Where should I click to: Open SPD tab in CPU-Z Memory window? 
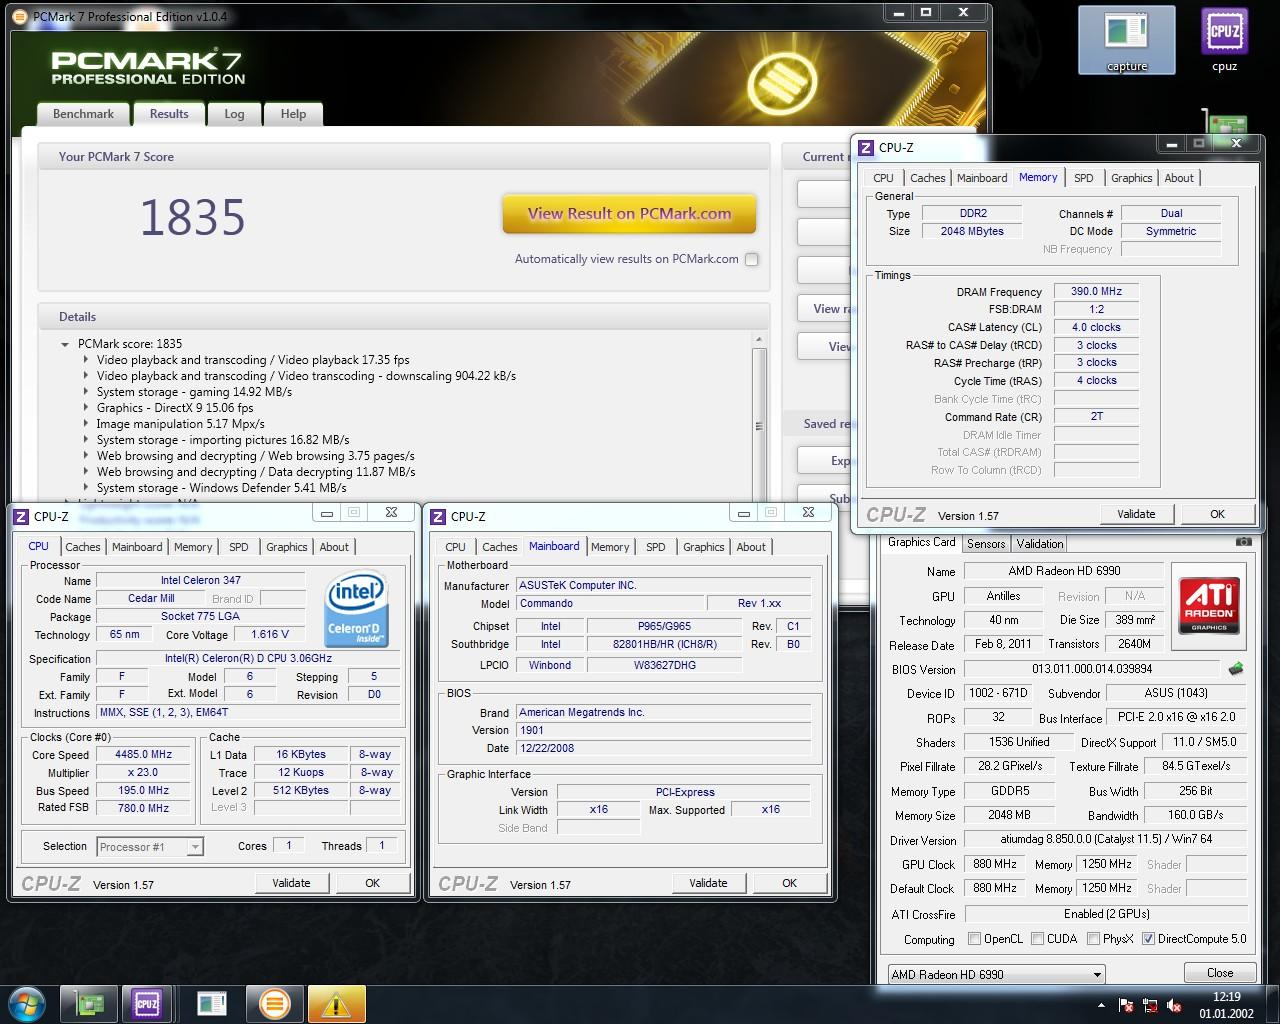pyautogui.click(x=1083, y=178)
